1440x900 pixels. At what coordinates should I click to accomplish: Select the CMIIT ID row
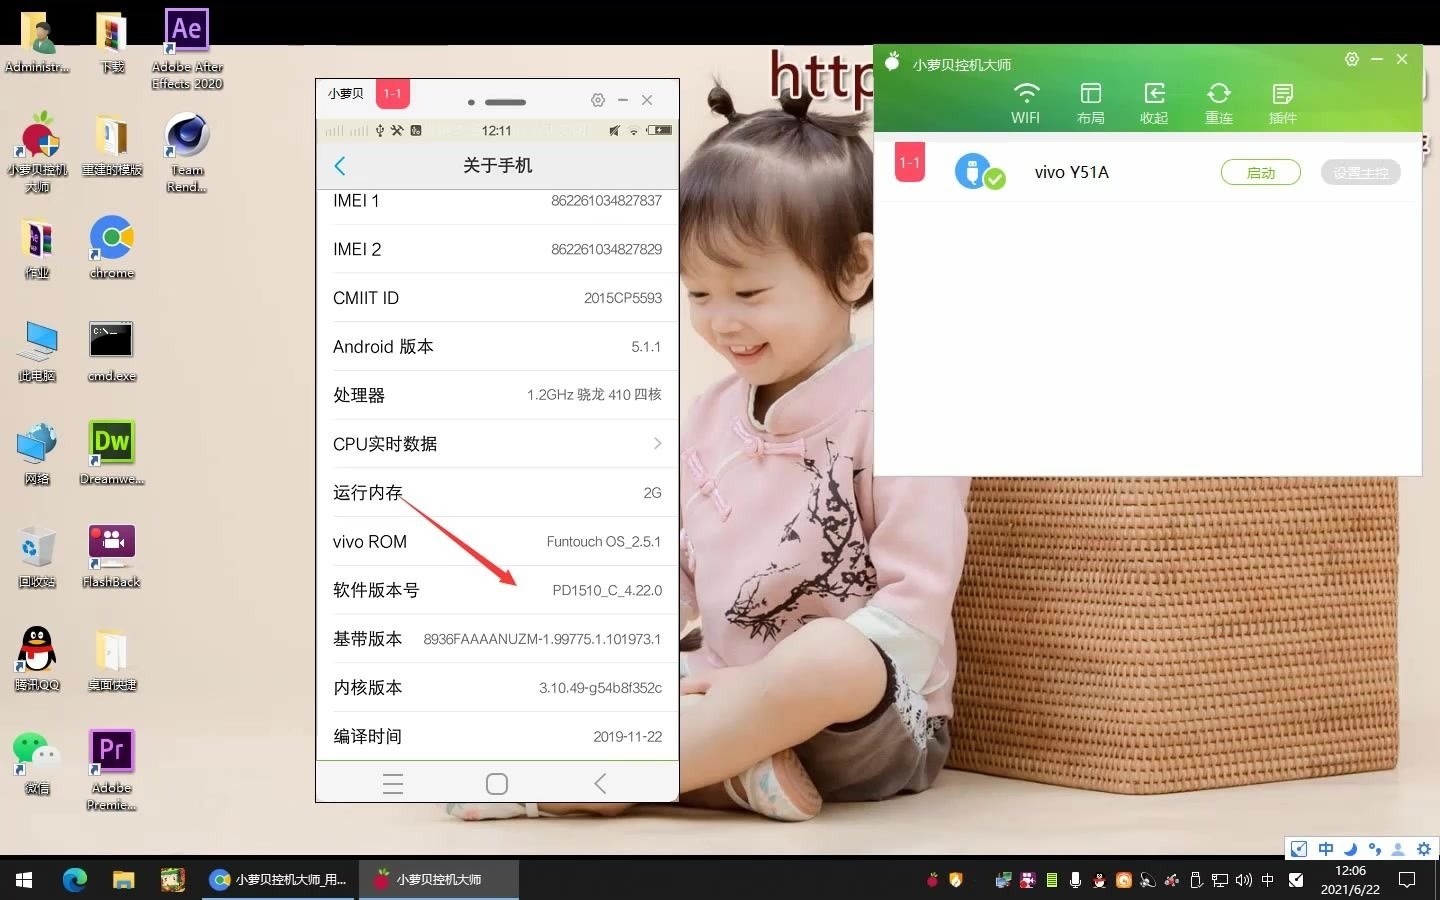click(x=497, y=298)
